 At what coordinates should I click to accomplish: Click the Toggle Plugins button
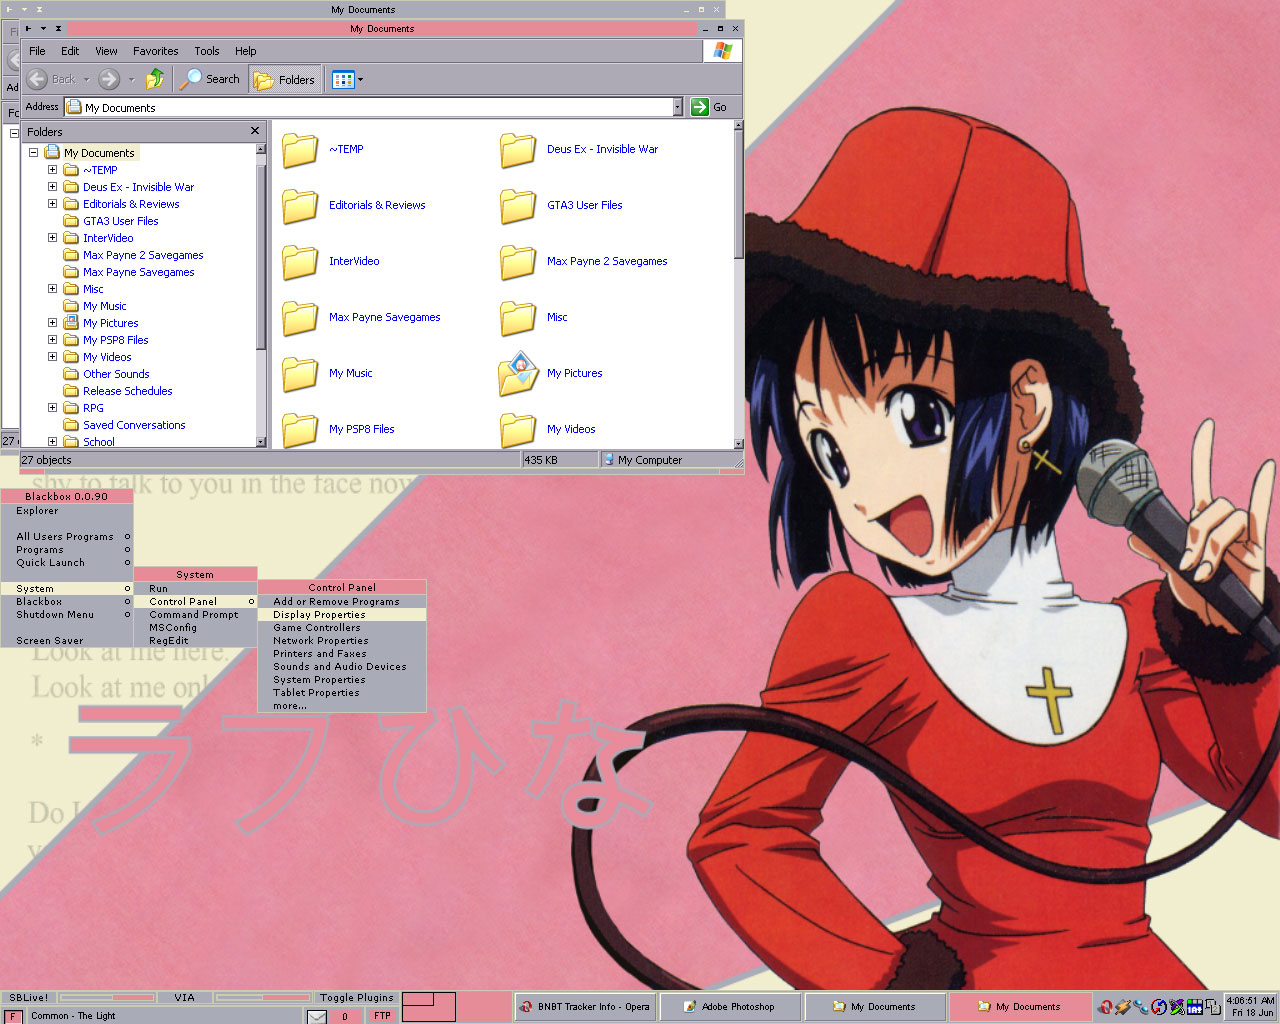pos(357,997)
